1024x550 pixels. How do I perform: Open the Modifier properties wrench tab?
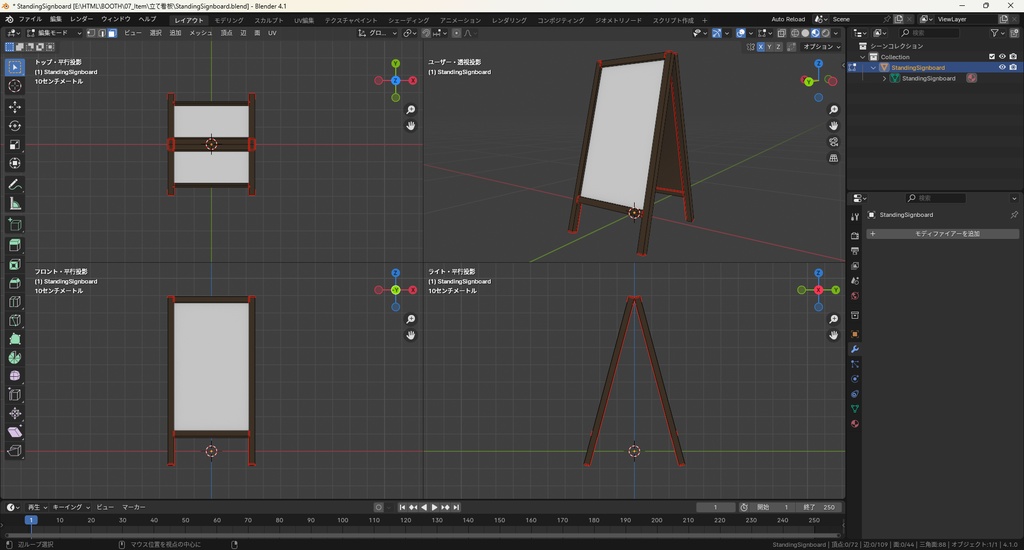pyautogui.click(x=855, y=348)
